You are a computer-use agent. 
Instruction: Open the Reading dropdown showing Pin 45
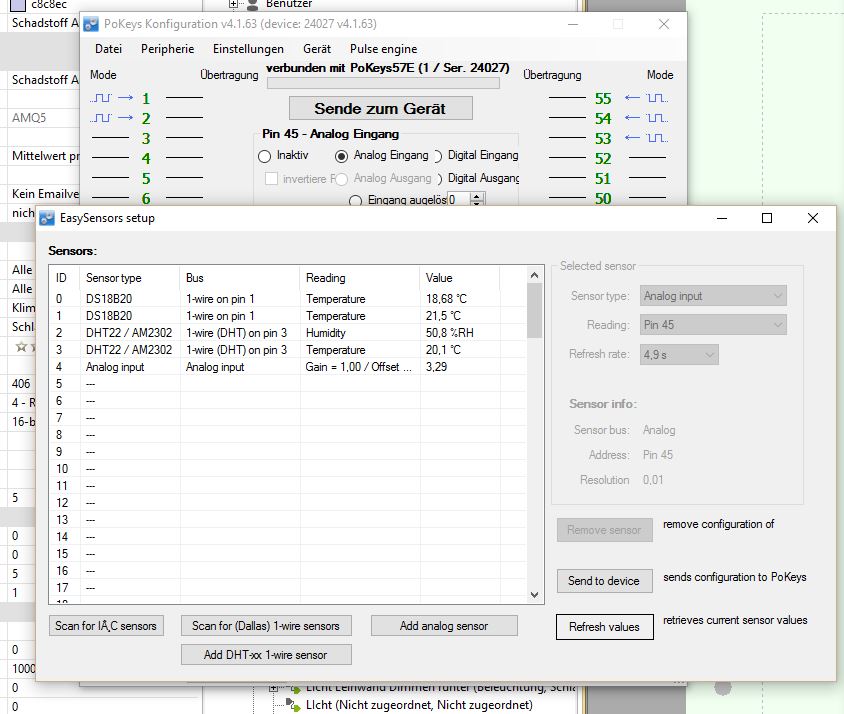pos(713,325)
